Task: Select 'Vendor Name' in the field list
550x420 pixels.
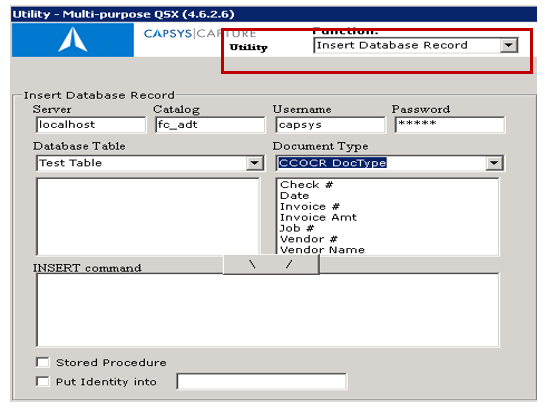Action: point(322,249)
